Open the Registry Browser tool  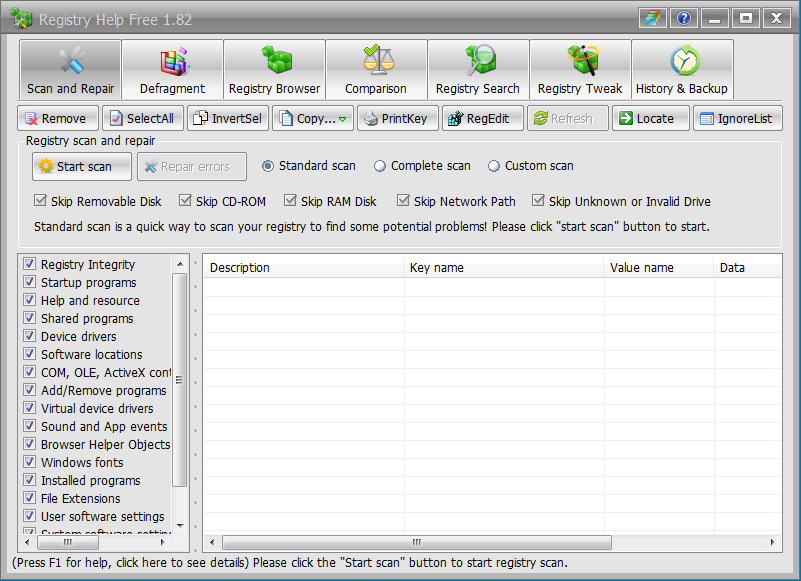tap(274, 70)
